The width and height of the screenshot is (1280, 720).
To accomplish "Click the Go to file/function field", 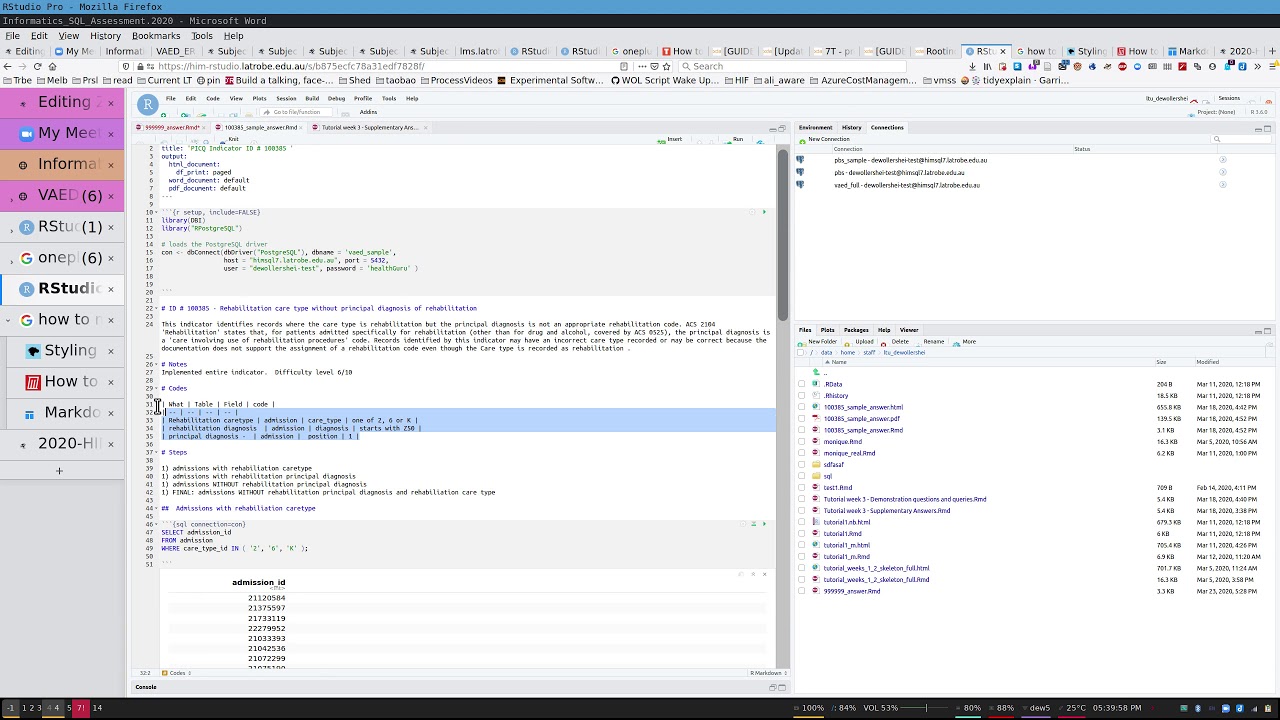I will (296, 112).
